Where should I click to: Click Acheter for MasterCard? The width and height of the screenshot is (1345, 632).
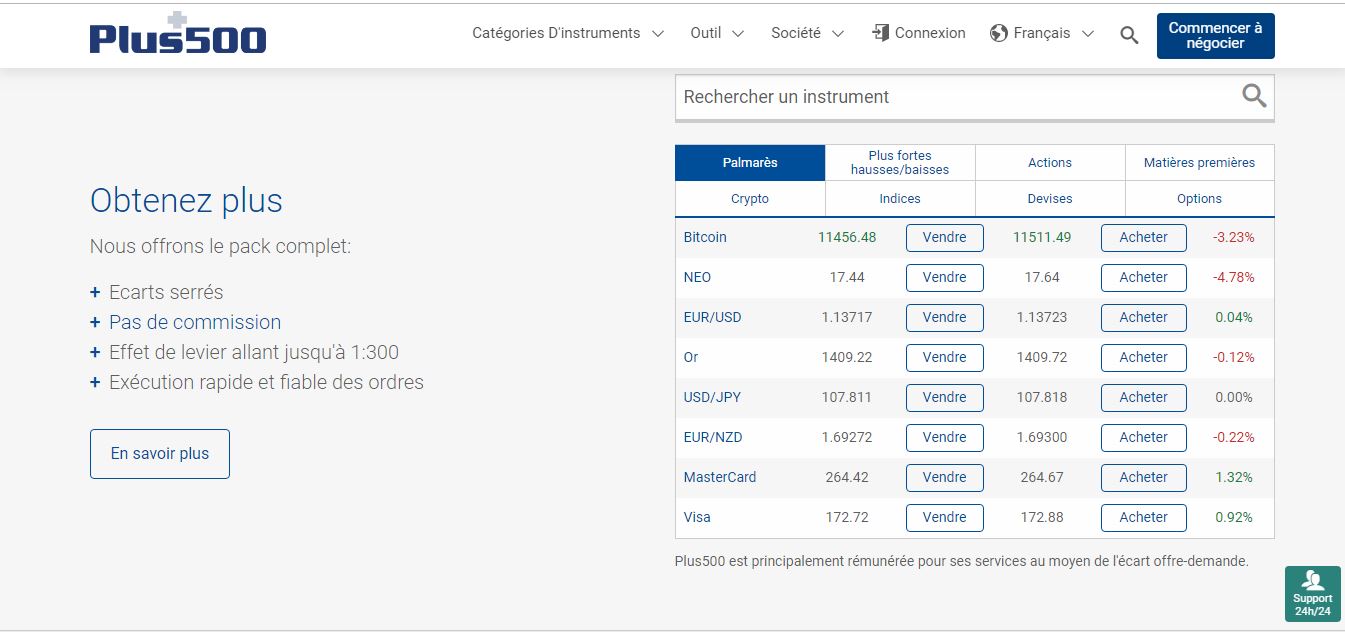(x=1144, y=477)
